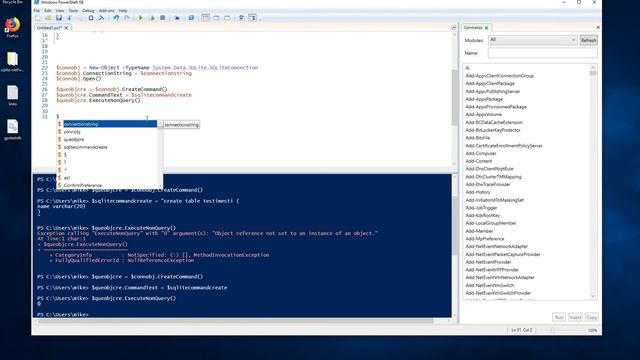Select Add-AppvClientConnectionGroup command
This screenshot has height=360, width=640.
pos(500,76)
